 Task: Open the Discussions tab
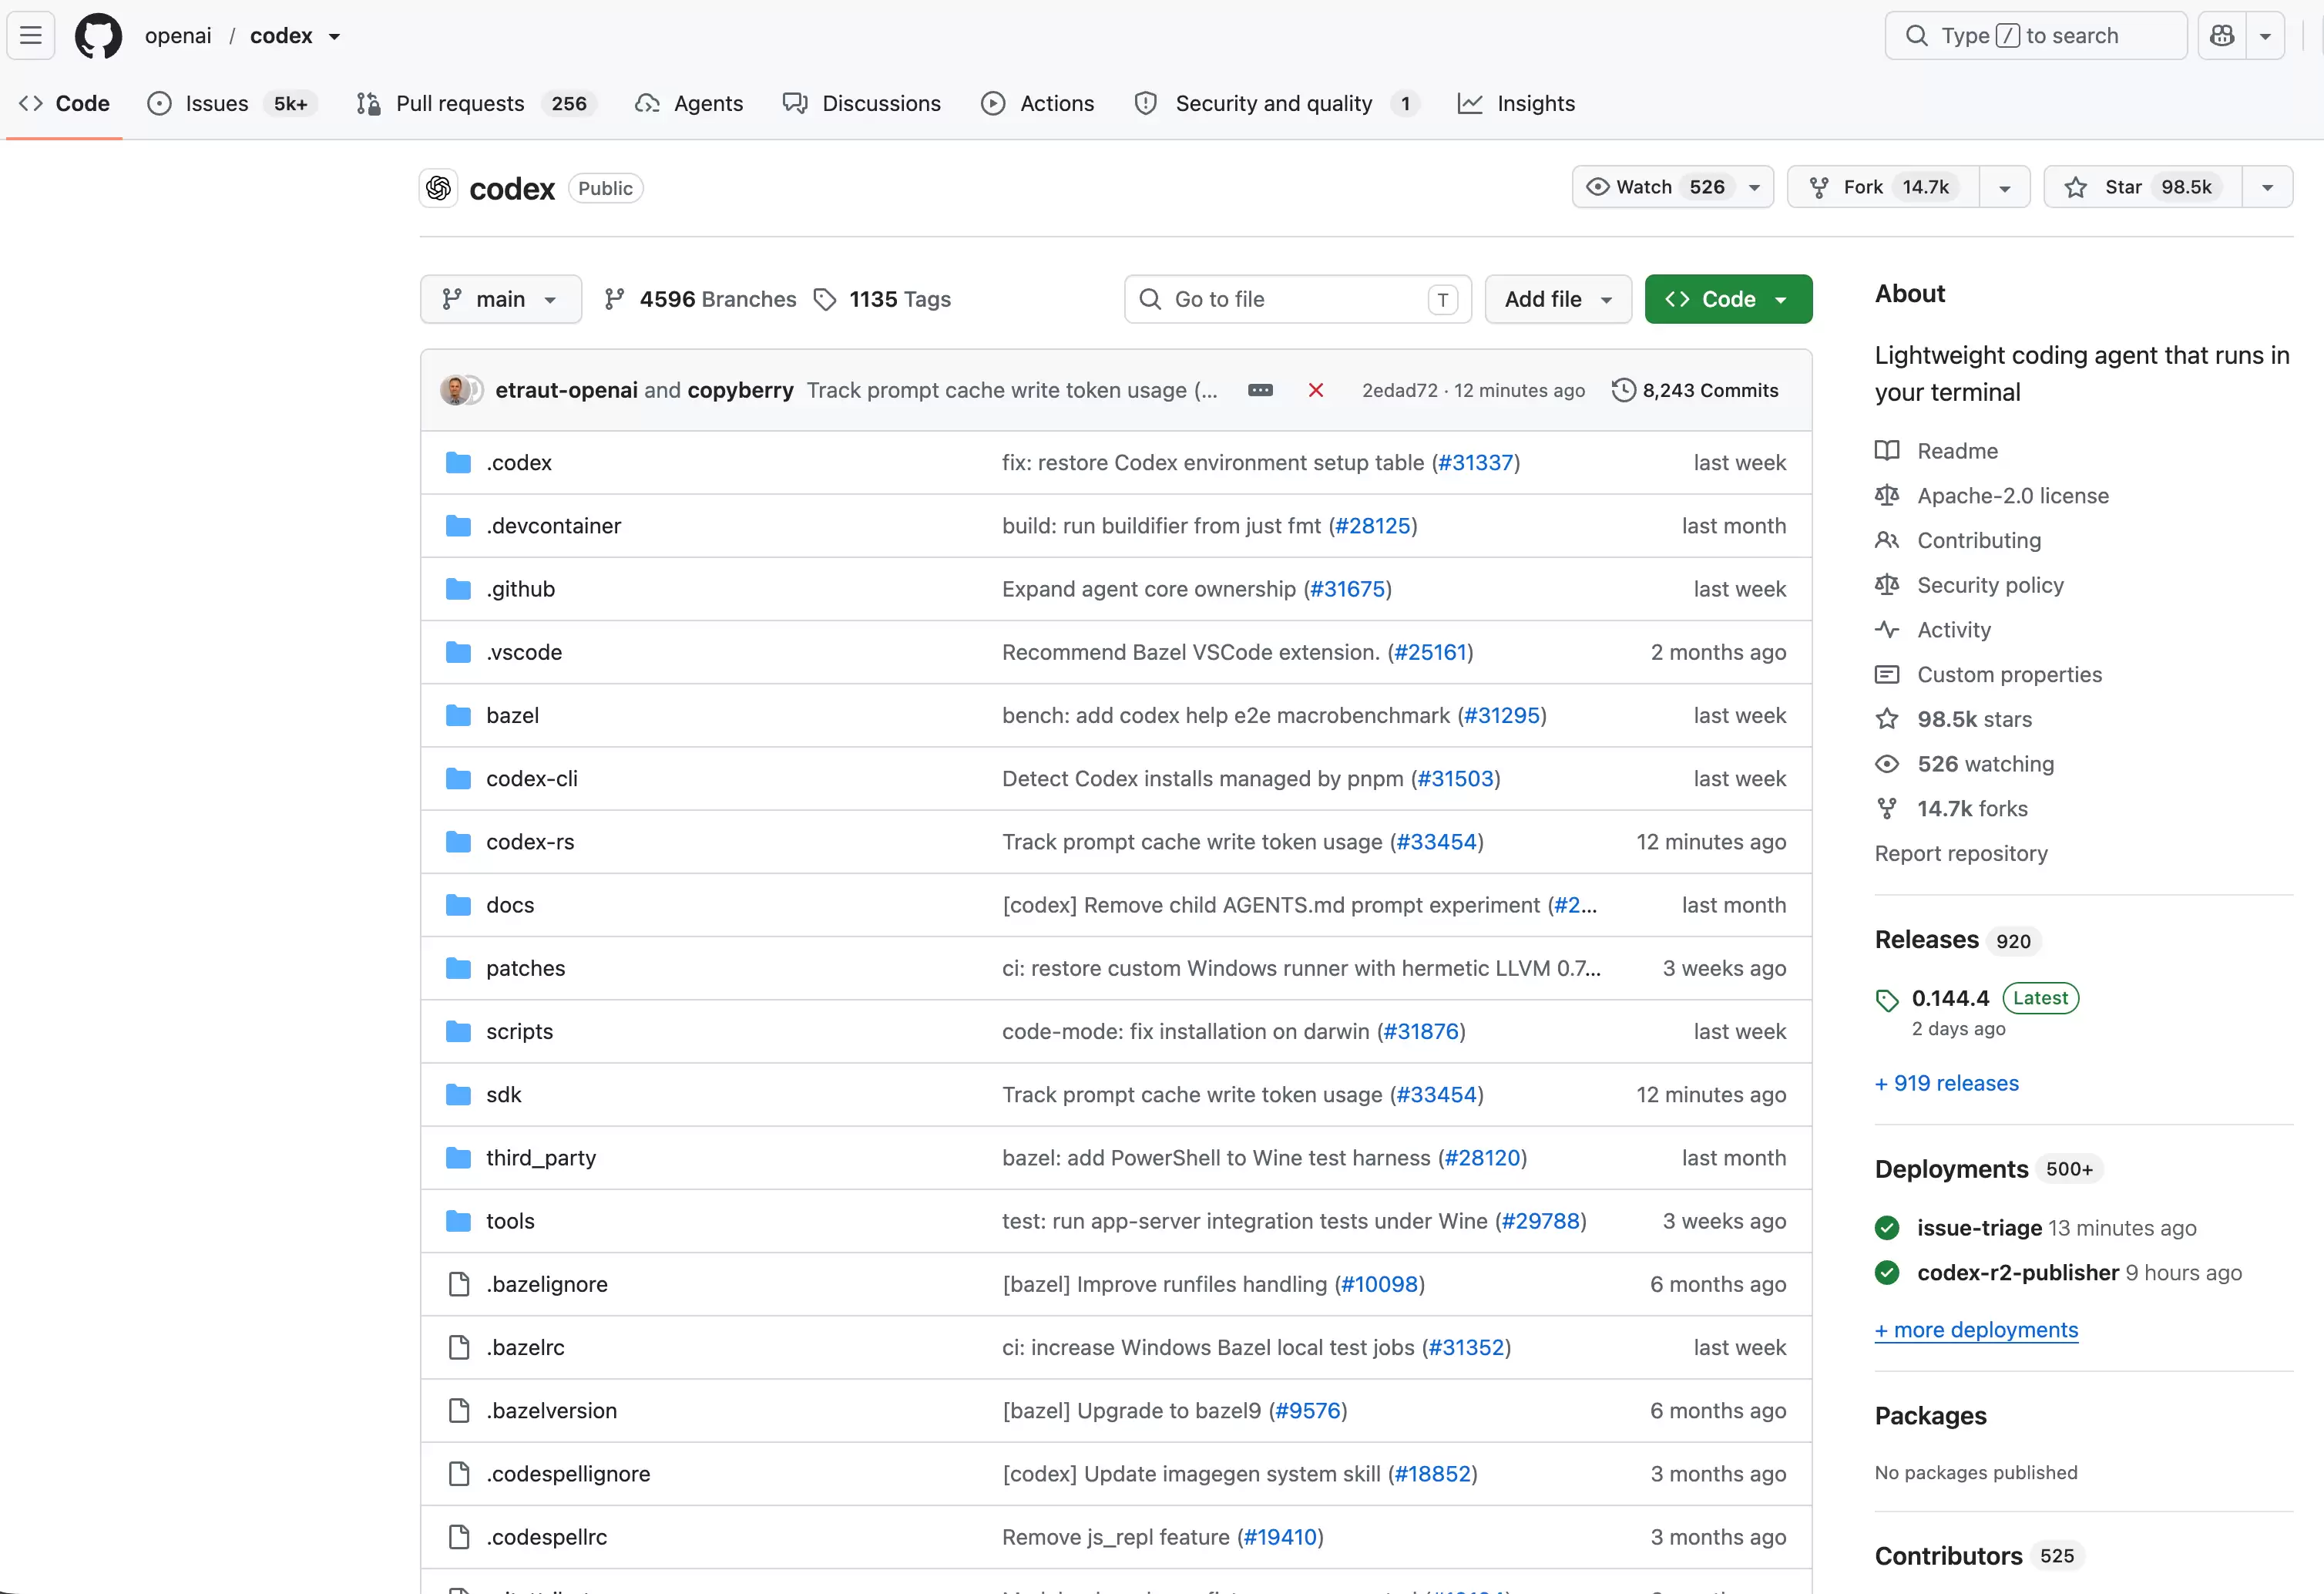[861, 103]
